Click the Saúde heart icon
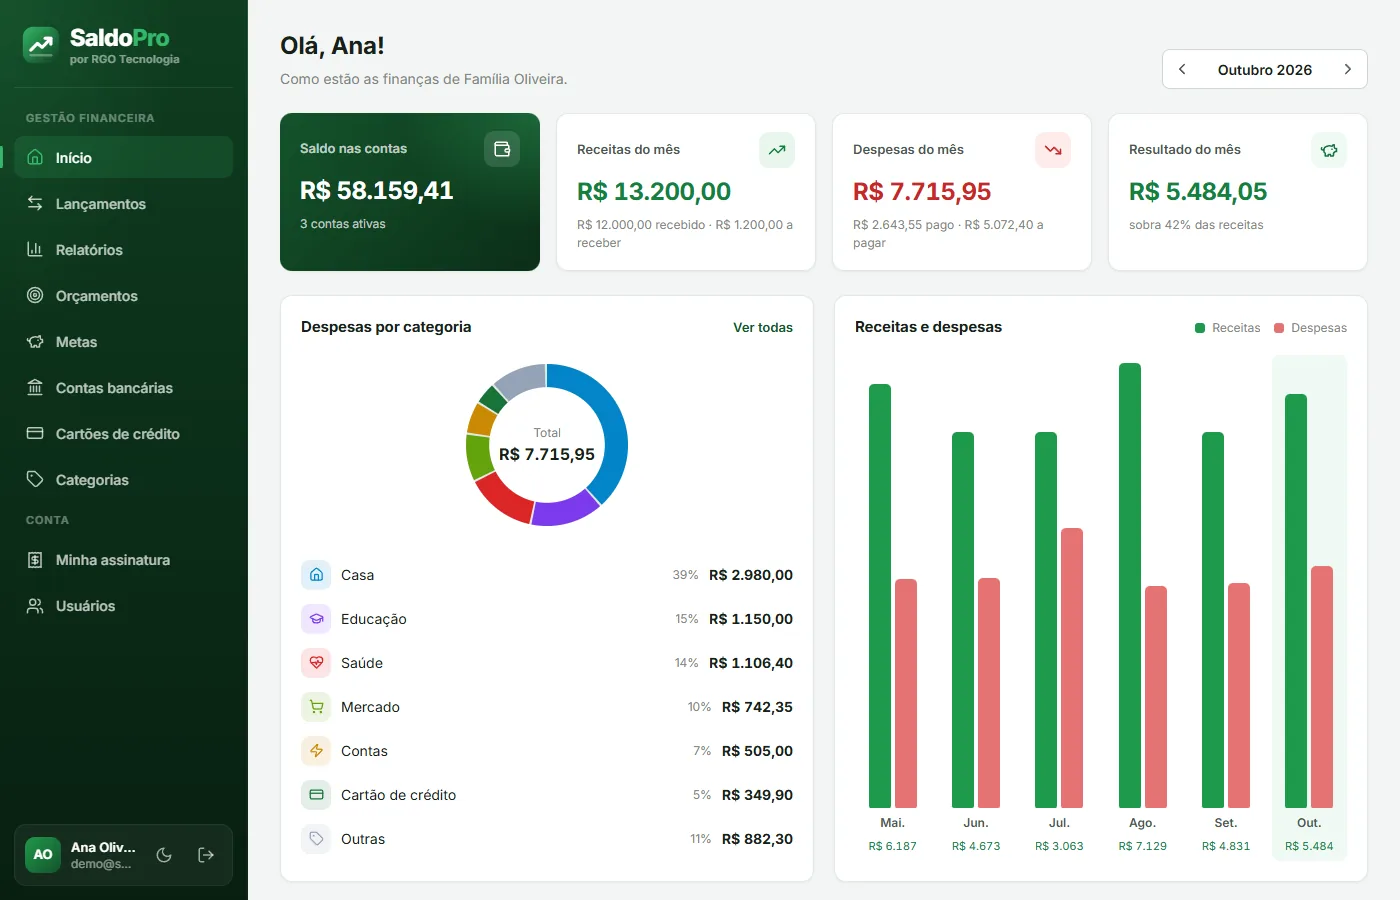Image resolution: width=1400 pixels, height=900 pixels. pyautogui.click(x=316, y=663)
